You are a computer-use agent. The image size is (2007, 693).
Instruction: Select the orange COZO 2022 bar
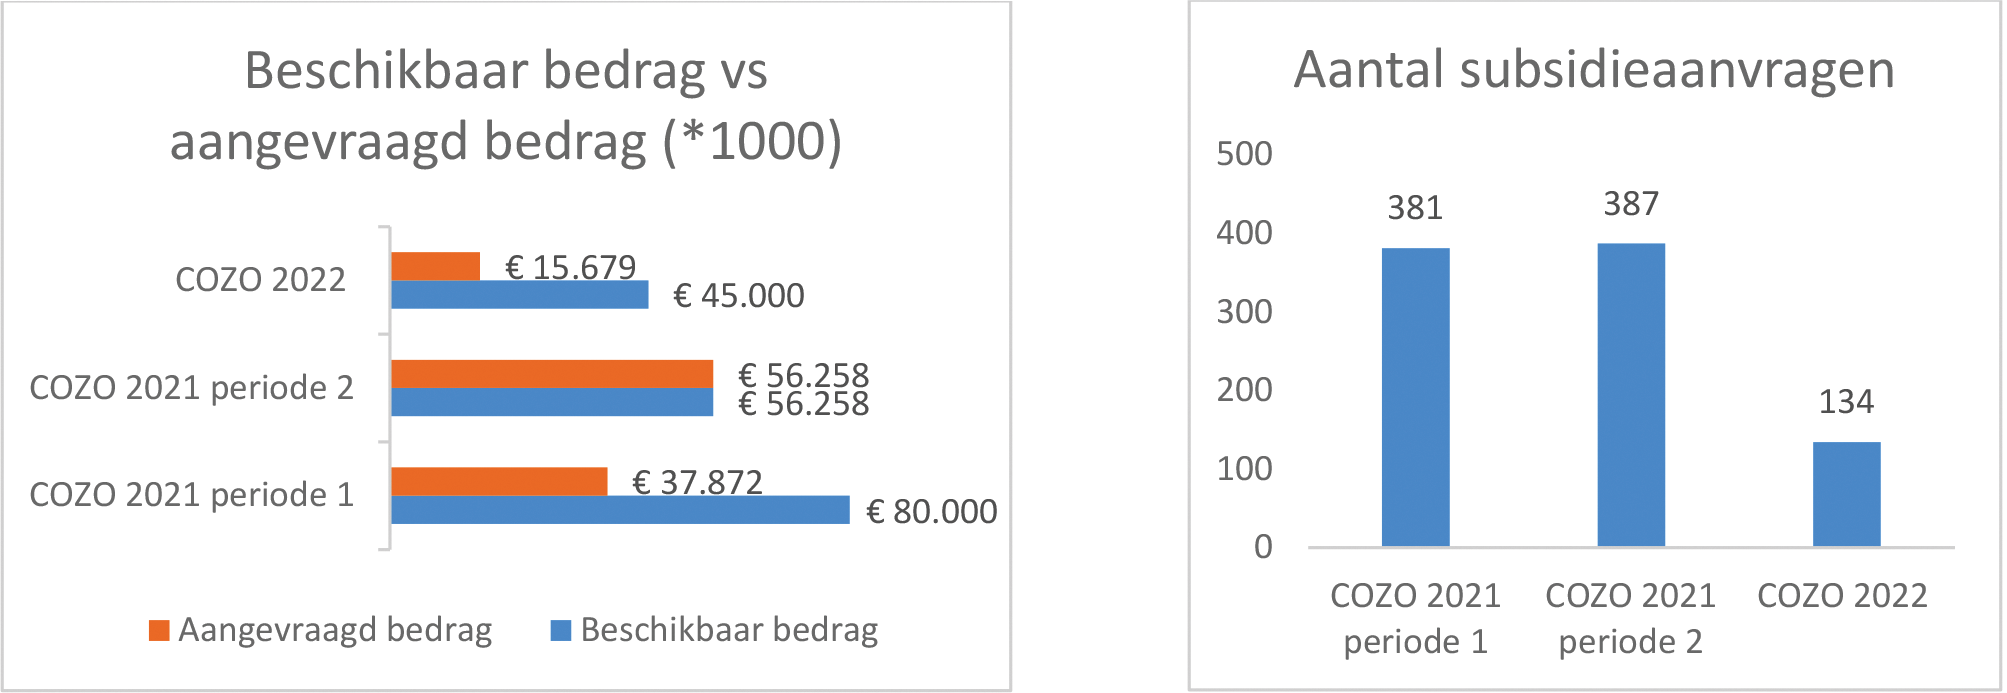point(435,266)
